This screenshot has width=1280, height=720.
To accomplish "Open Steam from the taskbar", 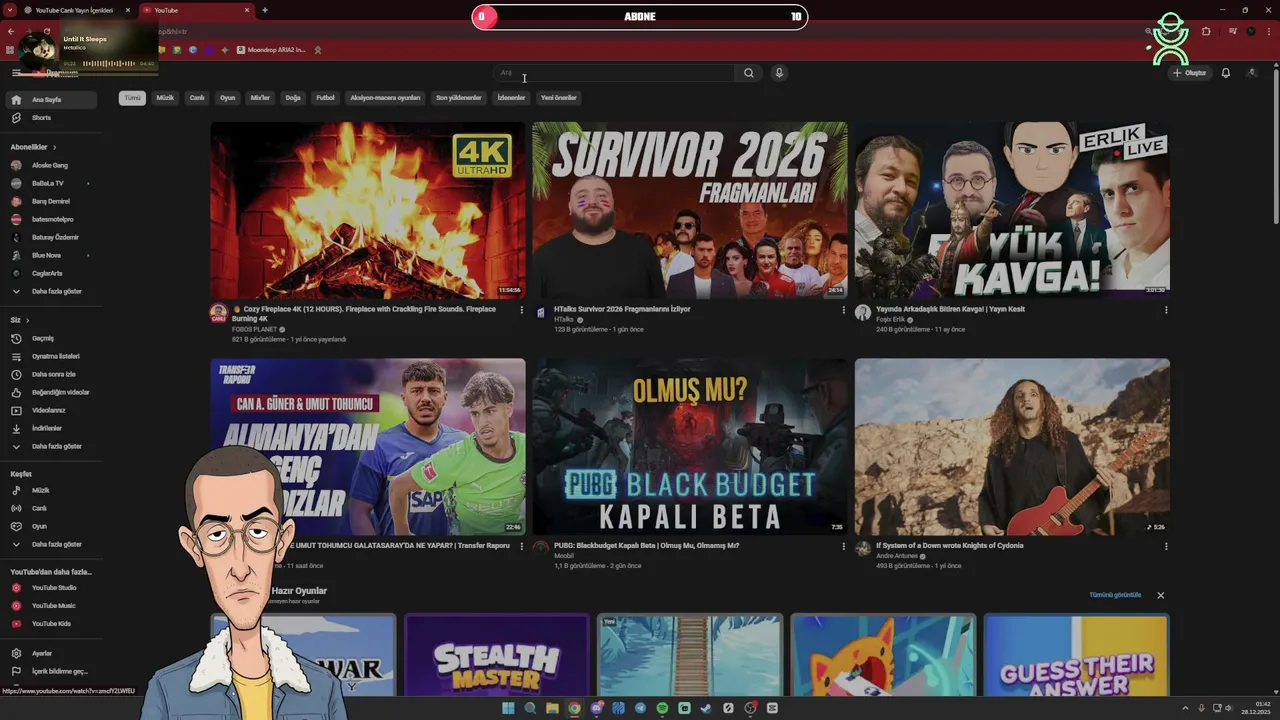I will coord(706,708).
